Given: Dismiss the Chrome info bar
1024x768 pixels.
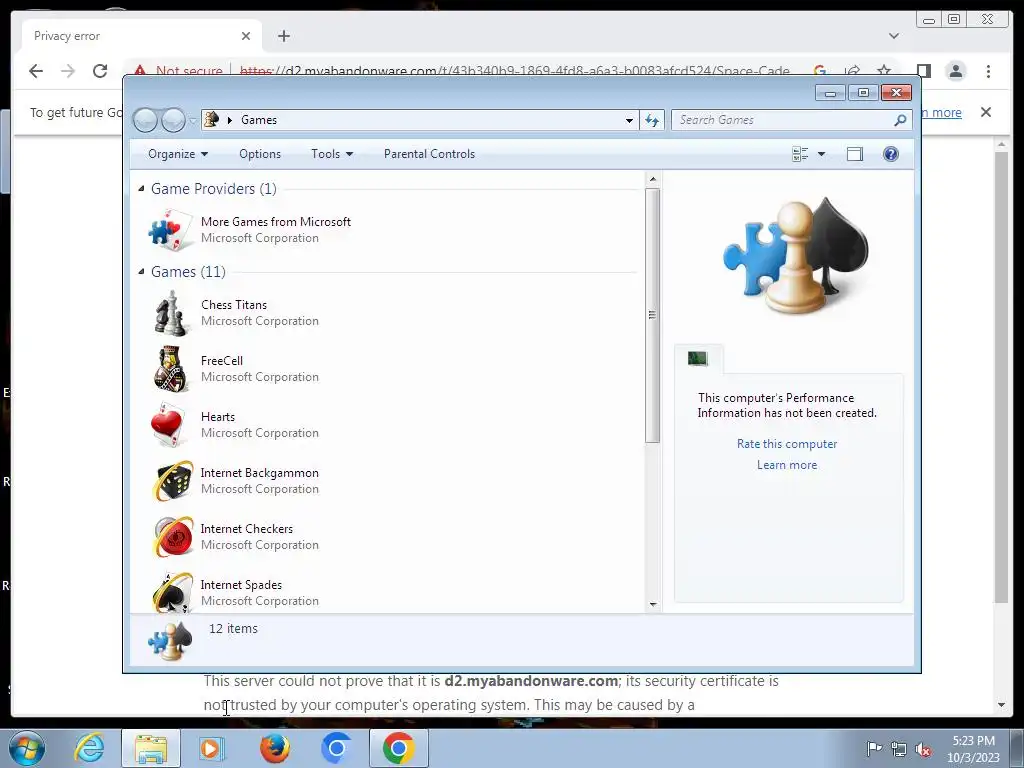Looking at the screenshot, I should click(985, 112).
